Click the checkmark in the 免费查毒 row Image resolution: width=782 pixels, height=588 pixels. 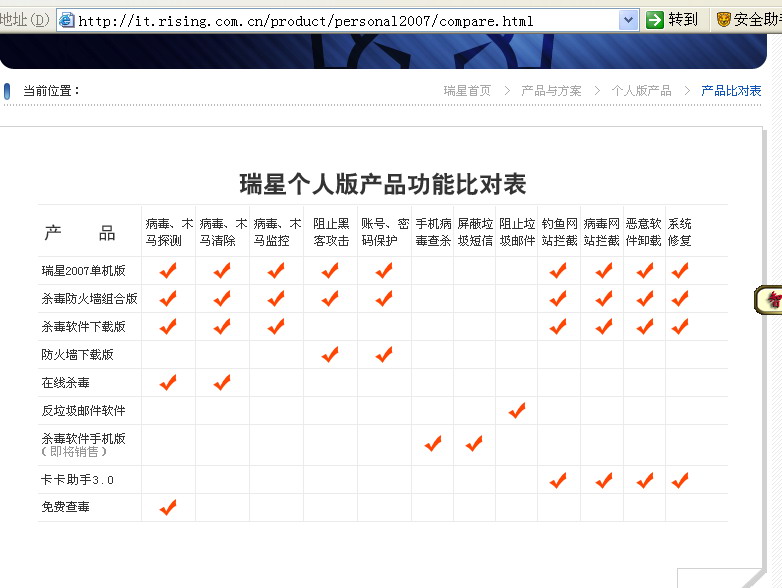tap(168, 507)
